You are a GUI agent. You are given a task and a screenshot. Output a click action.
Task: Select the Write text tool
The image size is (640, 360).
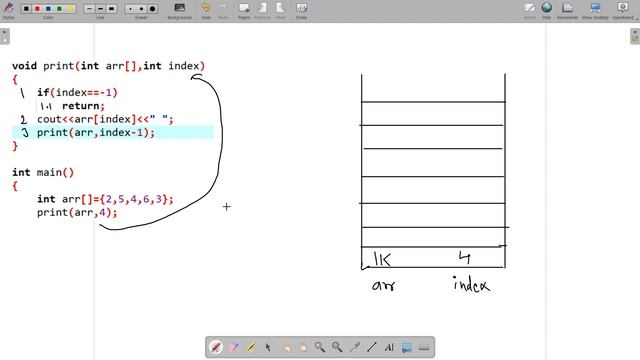tap(389, 347)
